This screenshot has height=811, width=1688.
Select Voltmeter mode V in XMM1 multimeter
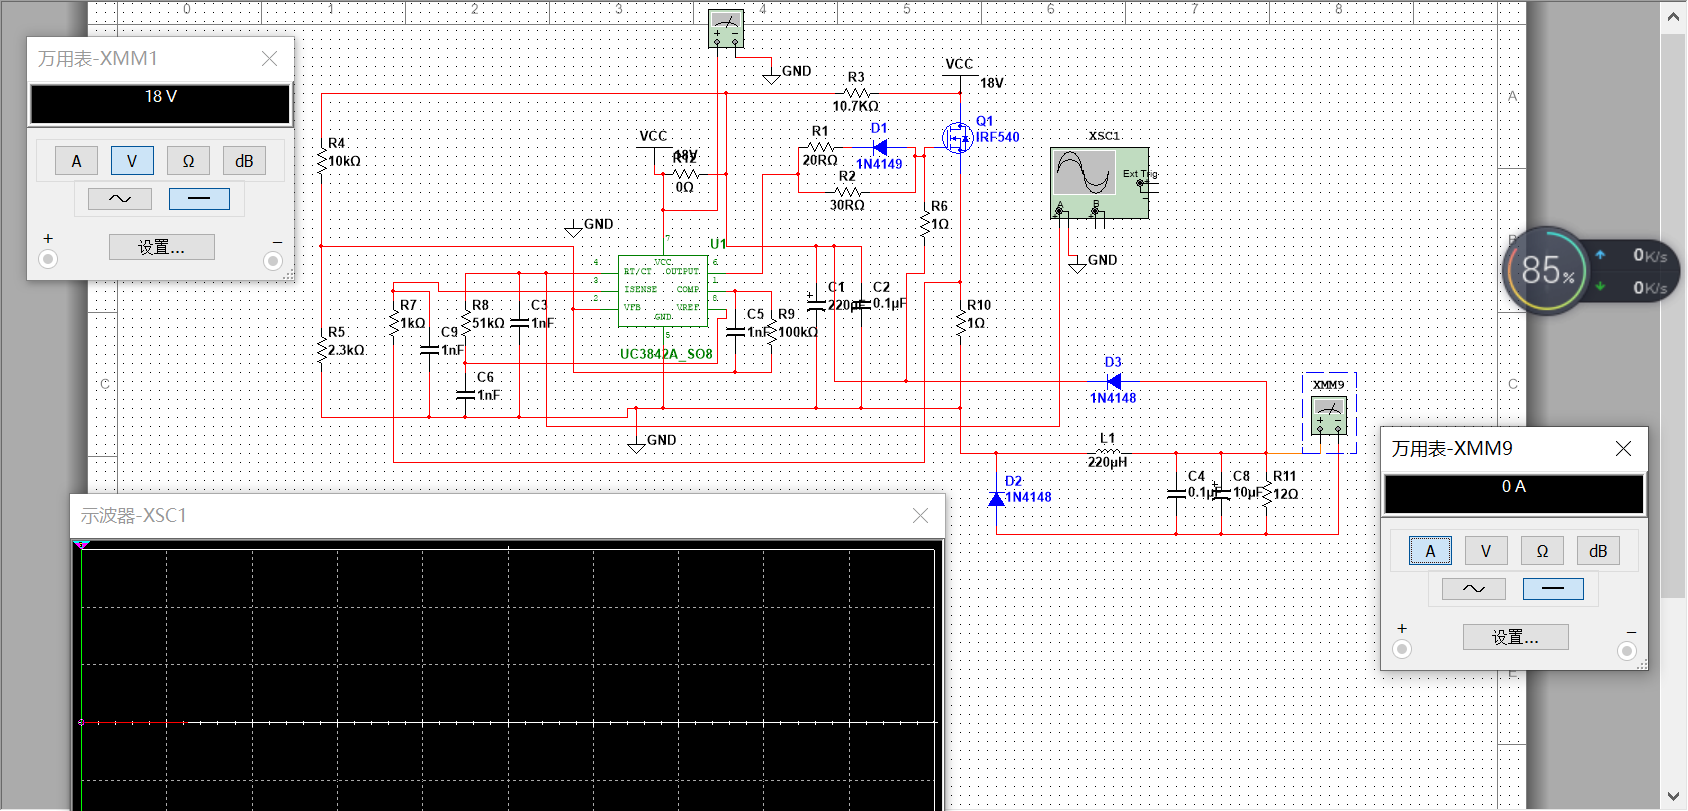click(x=132, y=161)
